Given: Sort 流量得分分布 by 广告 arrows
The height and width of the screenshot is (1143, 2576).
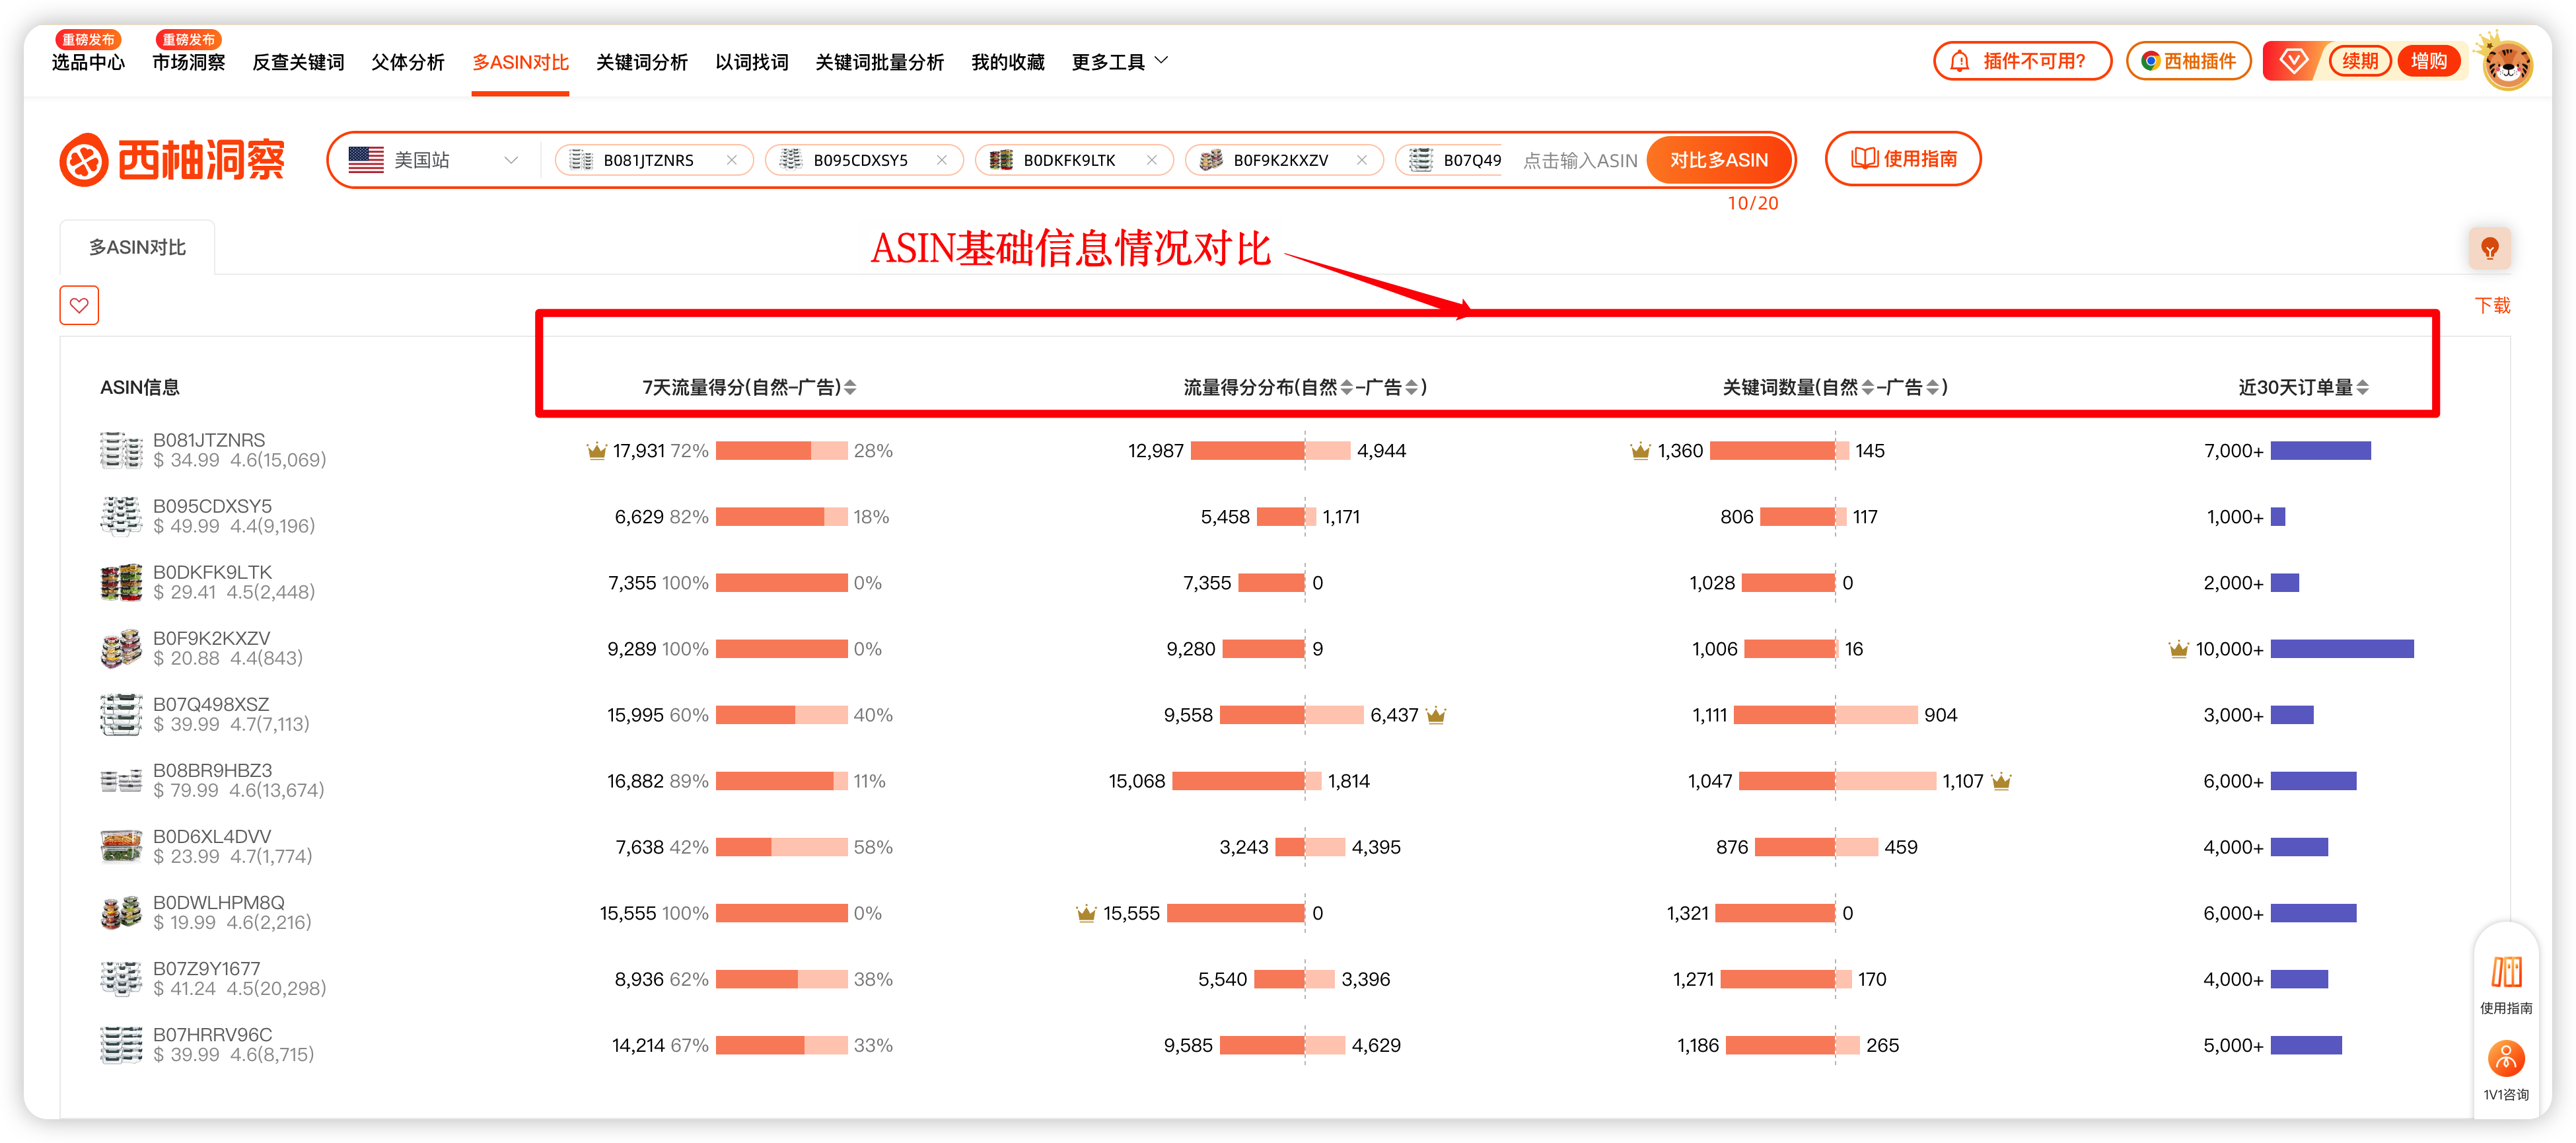Looking at the screenshot, I should [1411, 387].
